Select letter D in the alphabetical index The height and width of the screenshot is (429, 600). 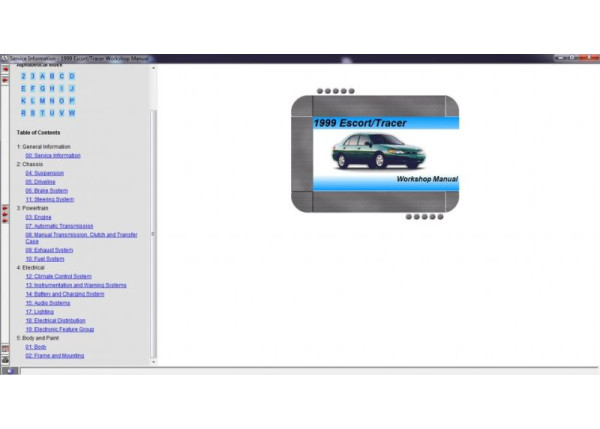click(x=72, y=75)
